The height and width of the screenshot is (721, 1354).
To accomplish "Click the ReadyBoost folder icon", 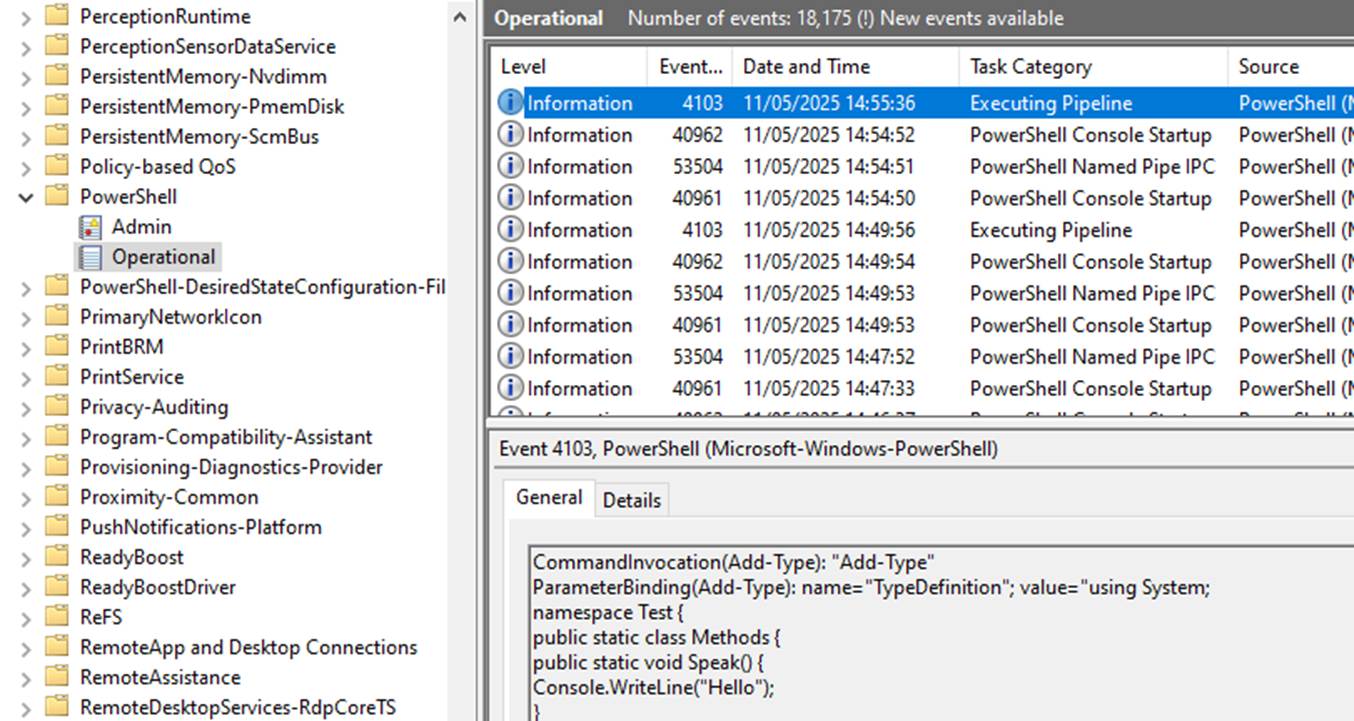I will 59,557.
